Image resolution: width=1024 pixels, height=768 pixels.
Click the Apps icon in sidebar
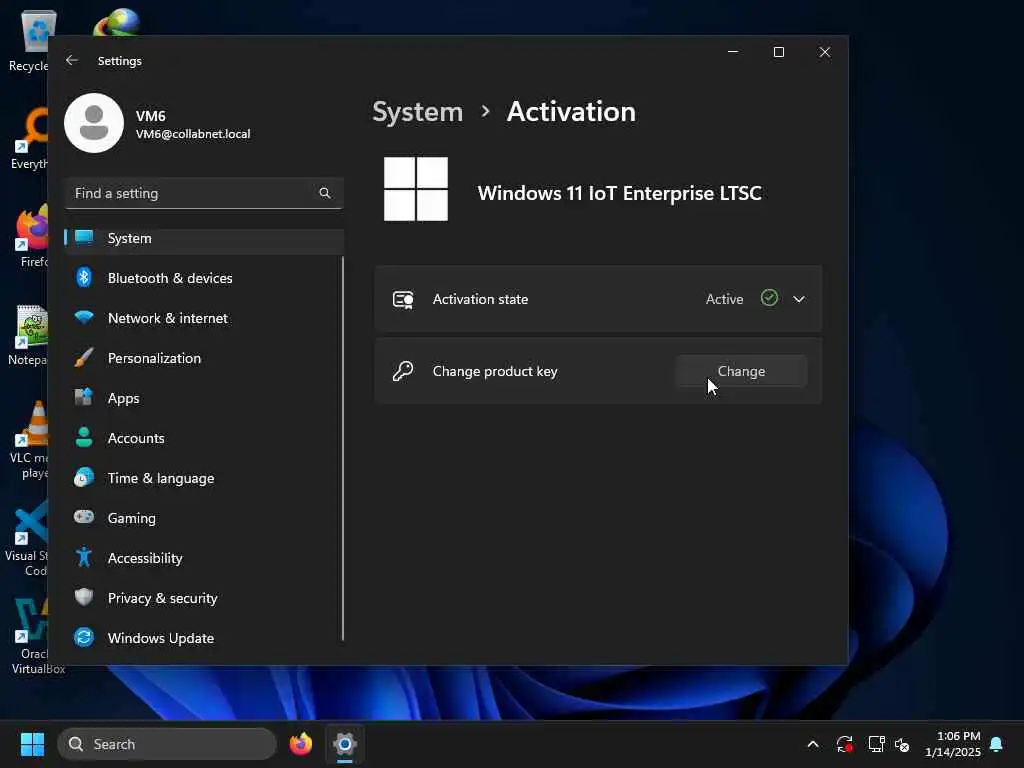(84, 397)
